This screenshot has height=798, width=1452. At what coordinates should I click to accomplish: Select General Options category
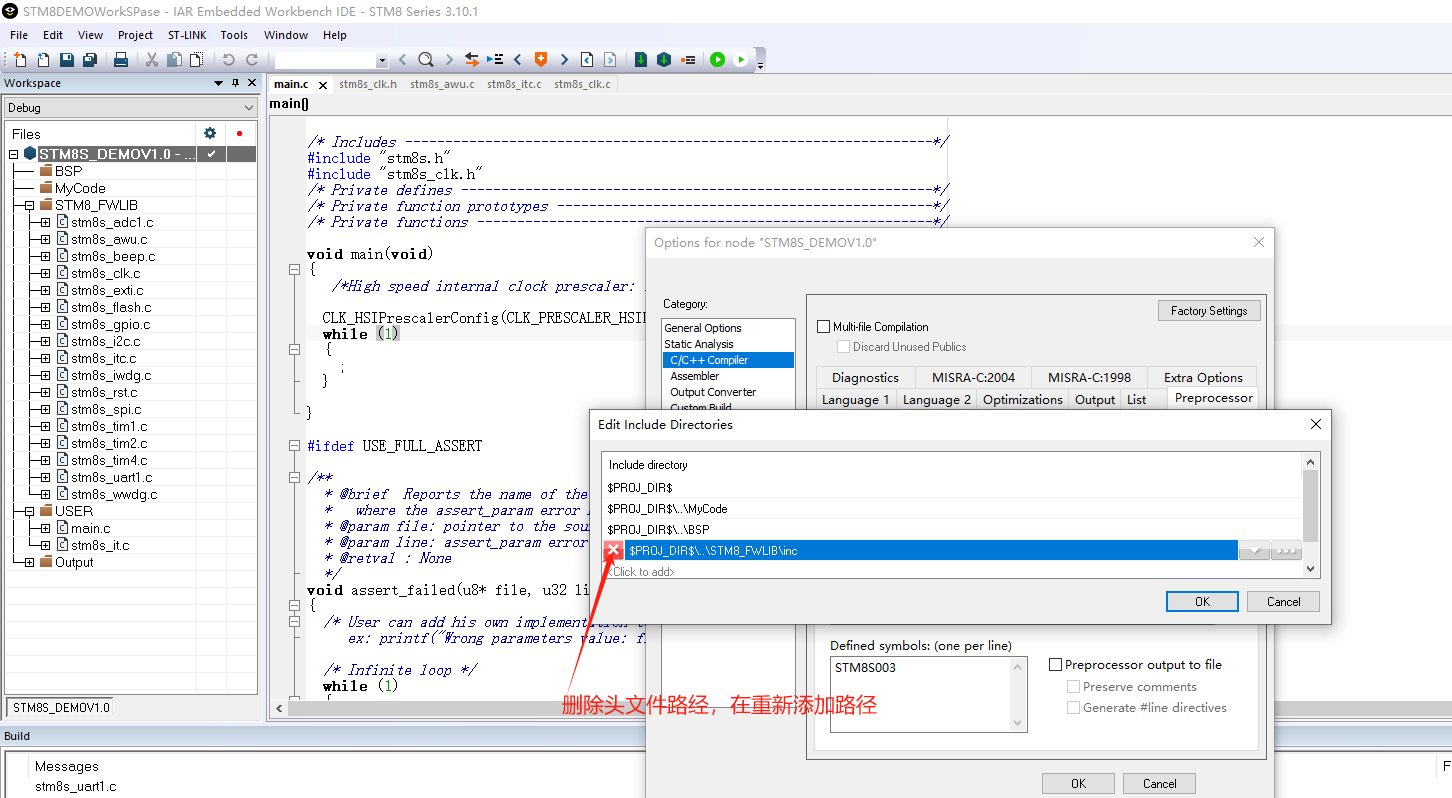(703, 328)
